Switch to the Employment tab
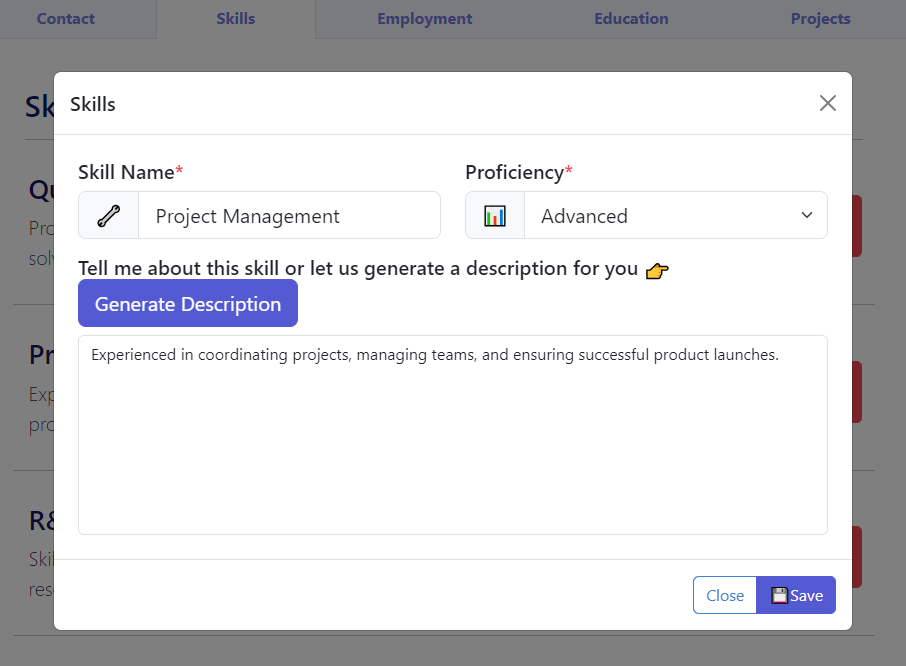The image size is (906, 666). (x=424, y=18)
